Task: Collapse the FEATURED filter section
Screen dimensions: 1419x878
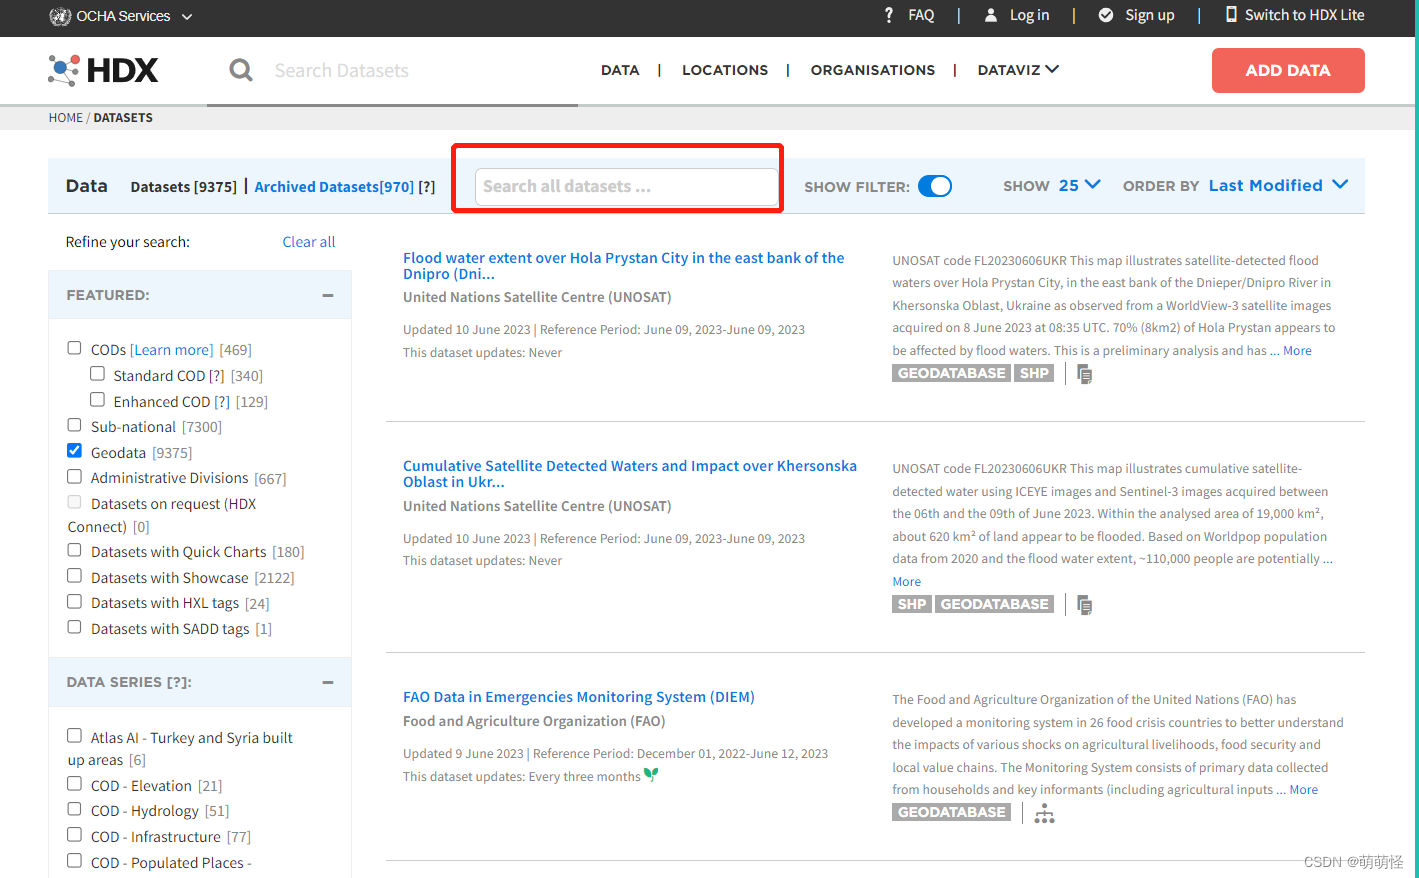Action: click(328, 295)
